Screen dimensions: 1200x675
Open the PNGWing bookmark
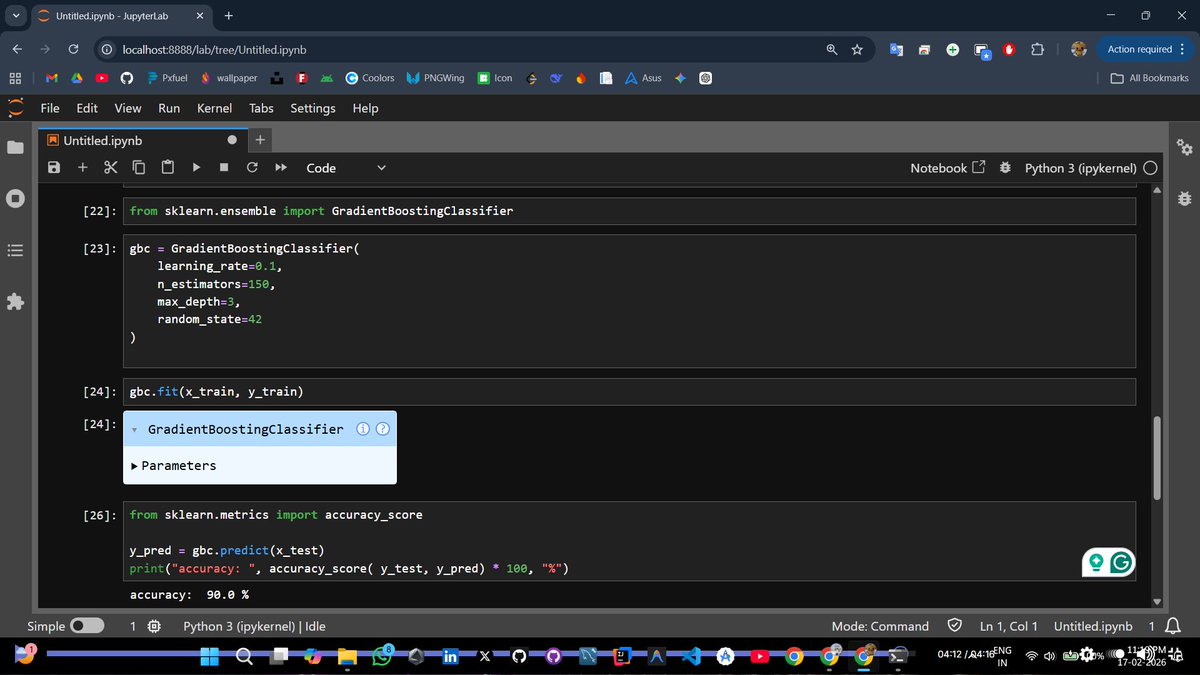(436, 78)
